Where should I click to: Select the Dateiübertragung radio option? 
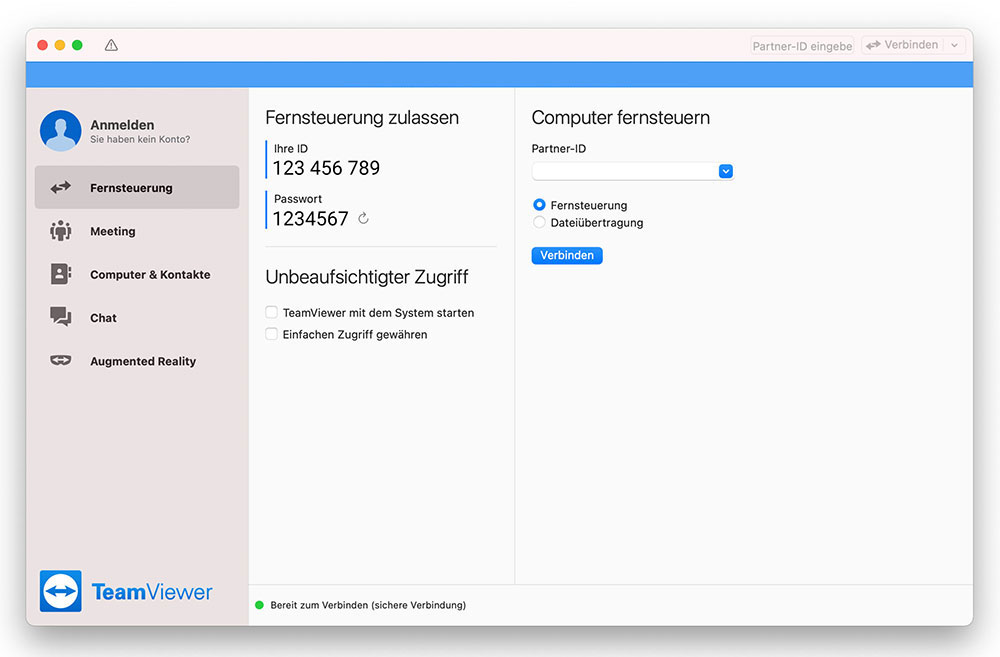pyautogui.click(x=540, y=223)
